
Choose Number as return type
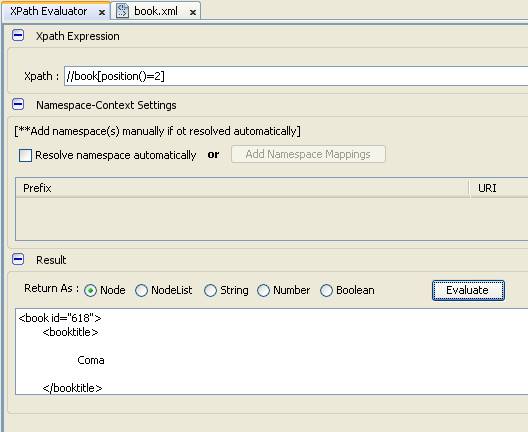263,290
